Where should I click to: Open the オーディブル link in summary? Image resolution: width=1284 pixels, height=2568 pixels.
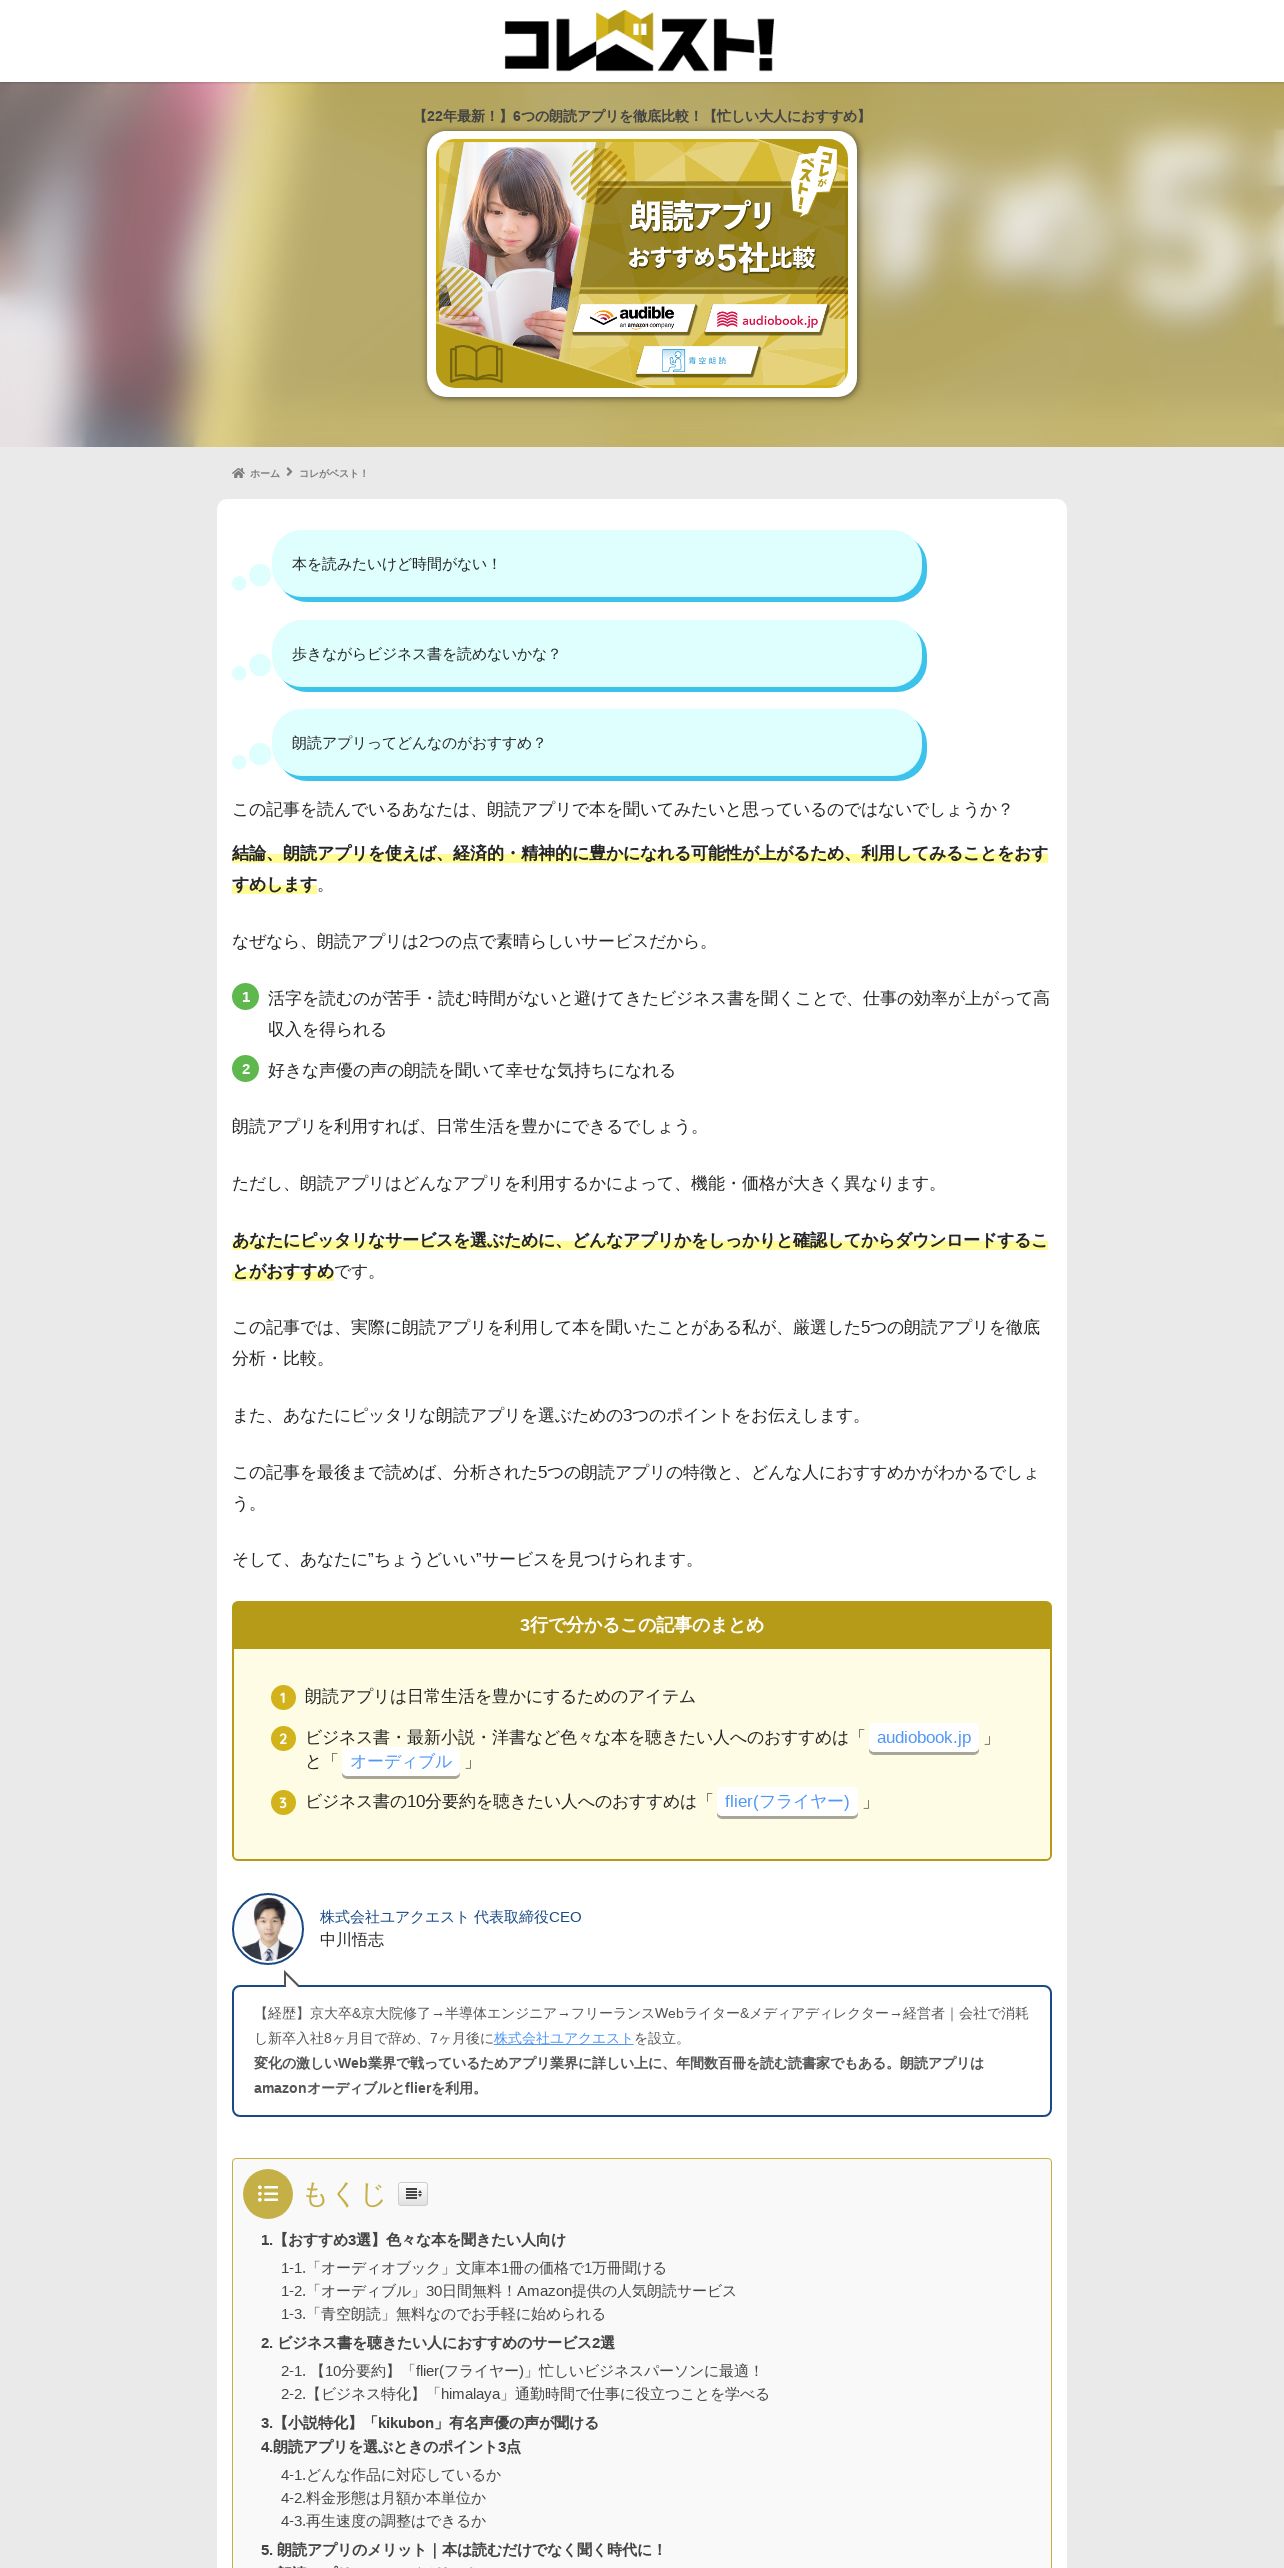401,1762
